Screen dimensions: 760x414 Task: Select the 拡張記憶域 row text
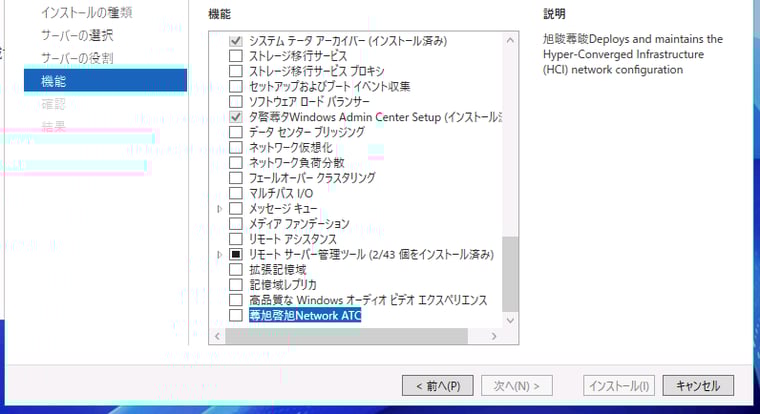pyautogui.click(x=278, y=270)
